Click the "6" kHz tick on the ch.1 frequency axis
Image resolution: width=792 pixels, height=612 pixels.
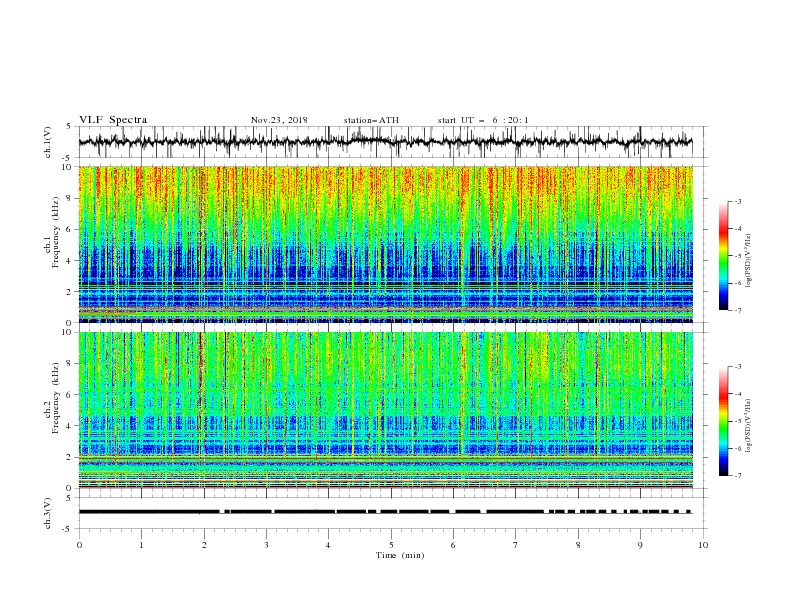pyautogui.click(x=70, y=230)
